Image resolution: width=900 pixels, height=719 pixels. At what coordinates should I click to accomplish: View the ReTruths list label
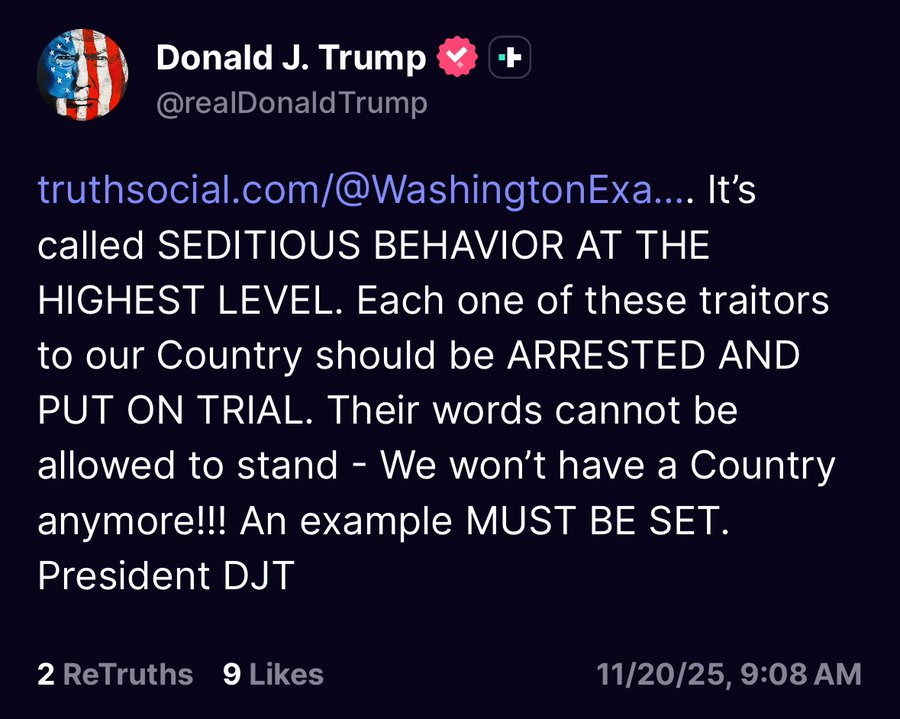click(x=128, y=674)
